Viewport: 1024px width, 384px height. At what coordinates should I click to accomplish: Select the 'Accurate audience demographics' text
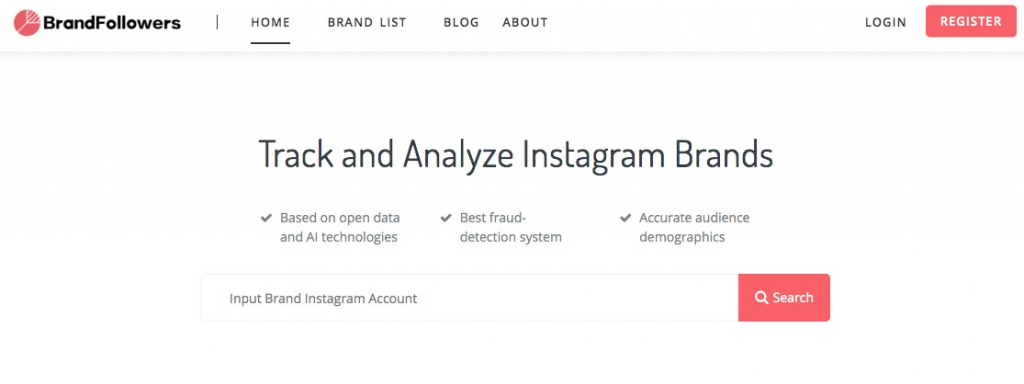coord(694,227)
